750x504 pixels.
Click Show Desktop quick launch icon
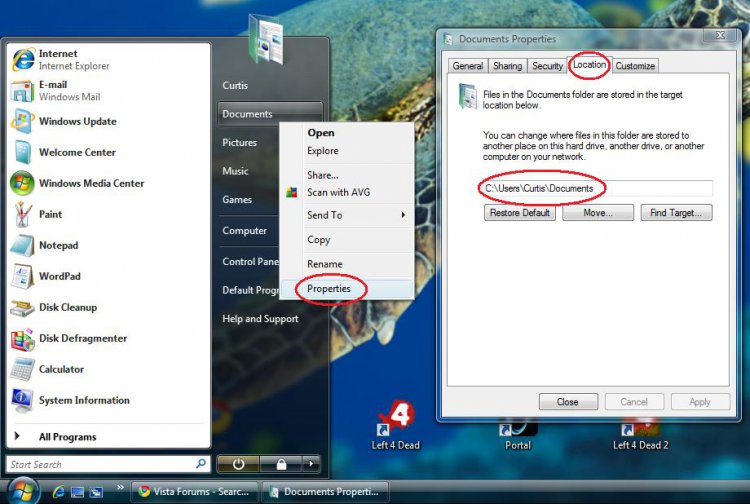(x=77, y=492)
